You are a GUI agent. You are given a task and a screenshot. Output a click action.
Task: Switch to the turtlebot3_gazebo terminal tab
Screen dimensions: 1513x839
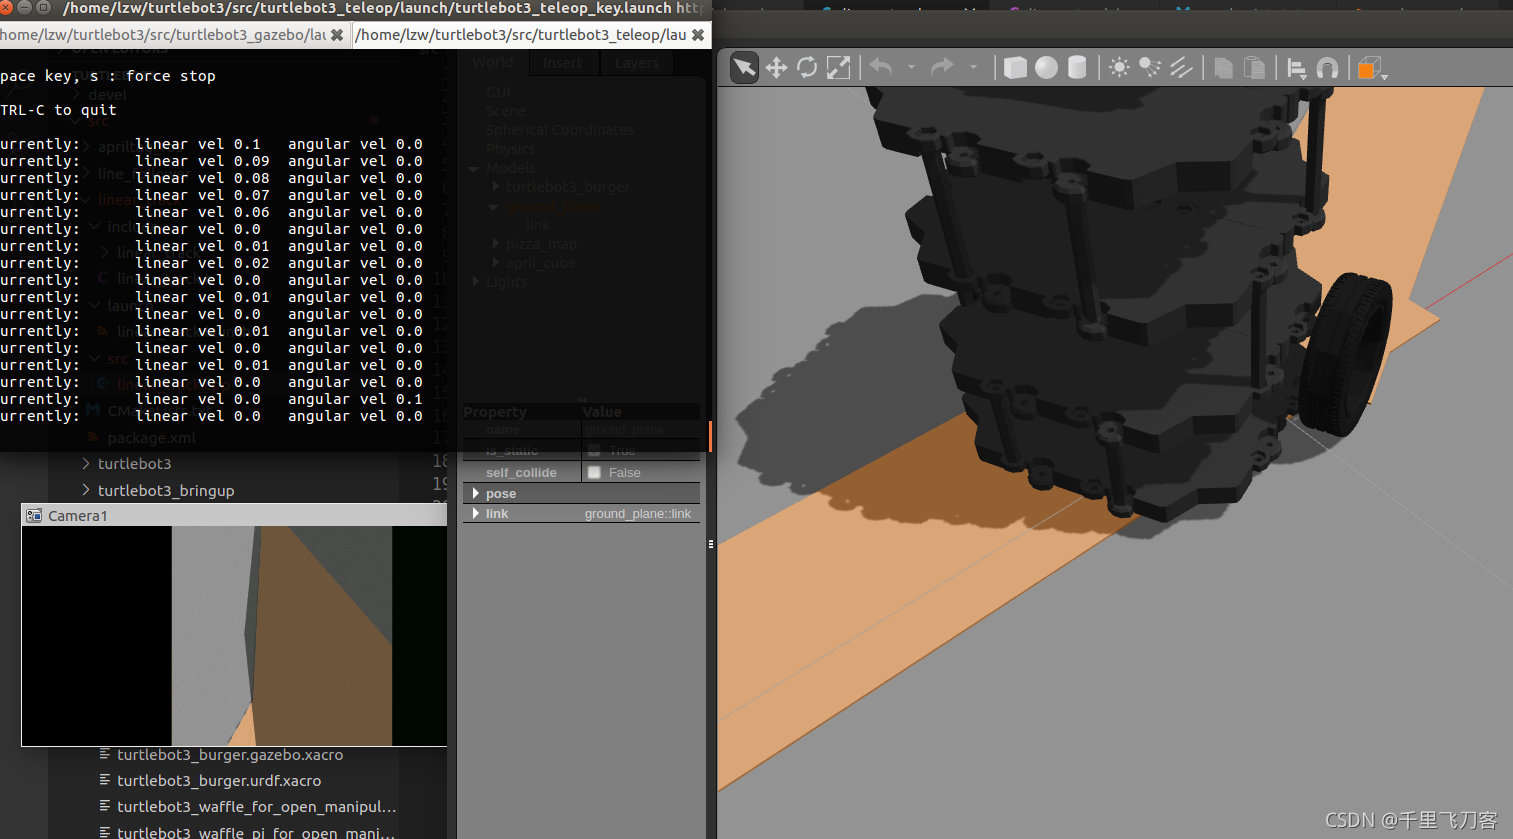point(174,35)
